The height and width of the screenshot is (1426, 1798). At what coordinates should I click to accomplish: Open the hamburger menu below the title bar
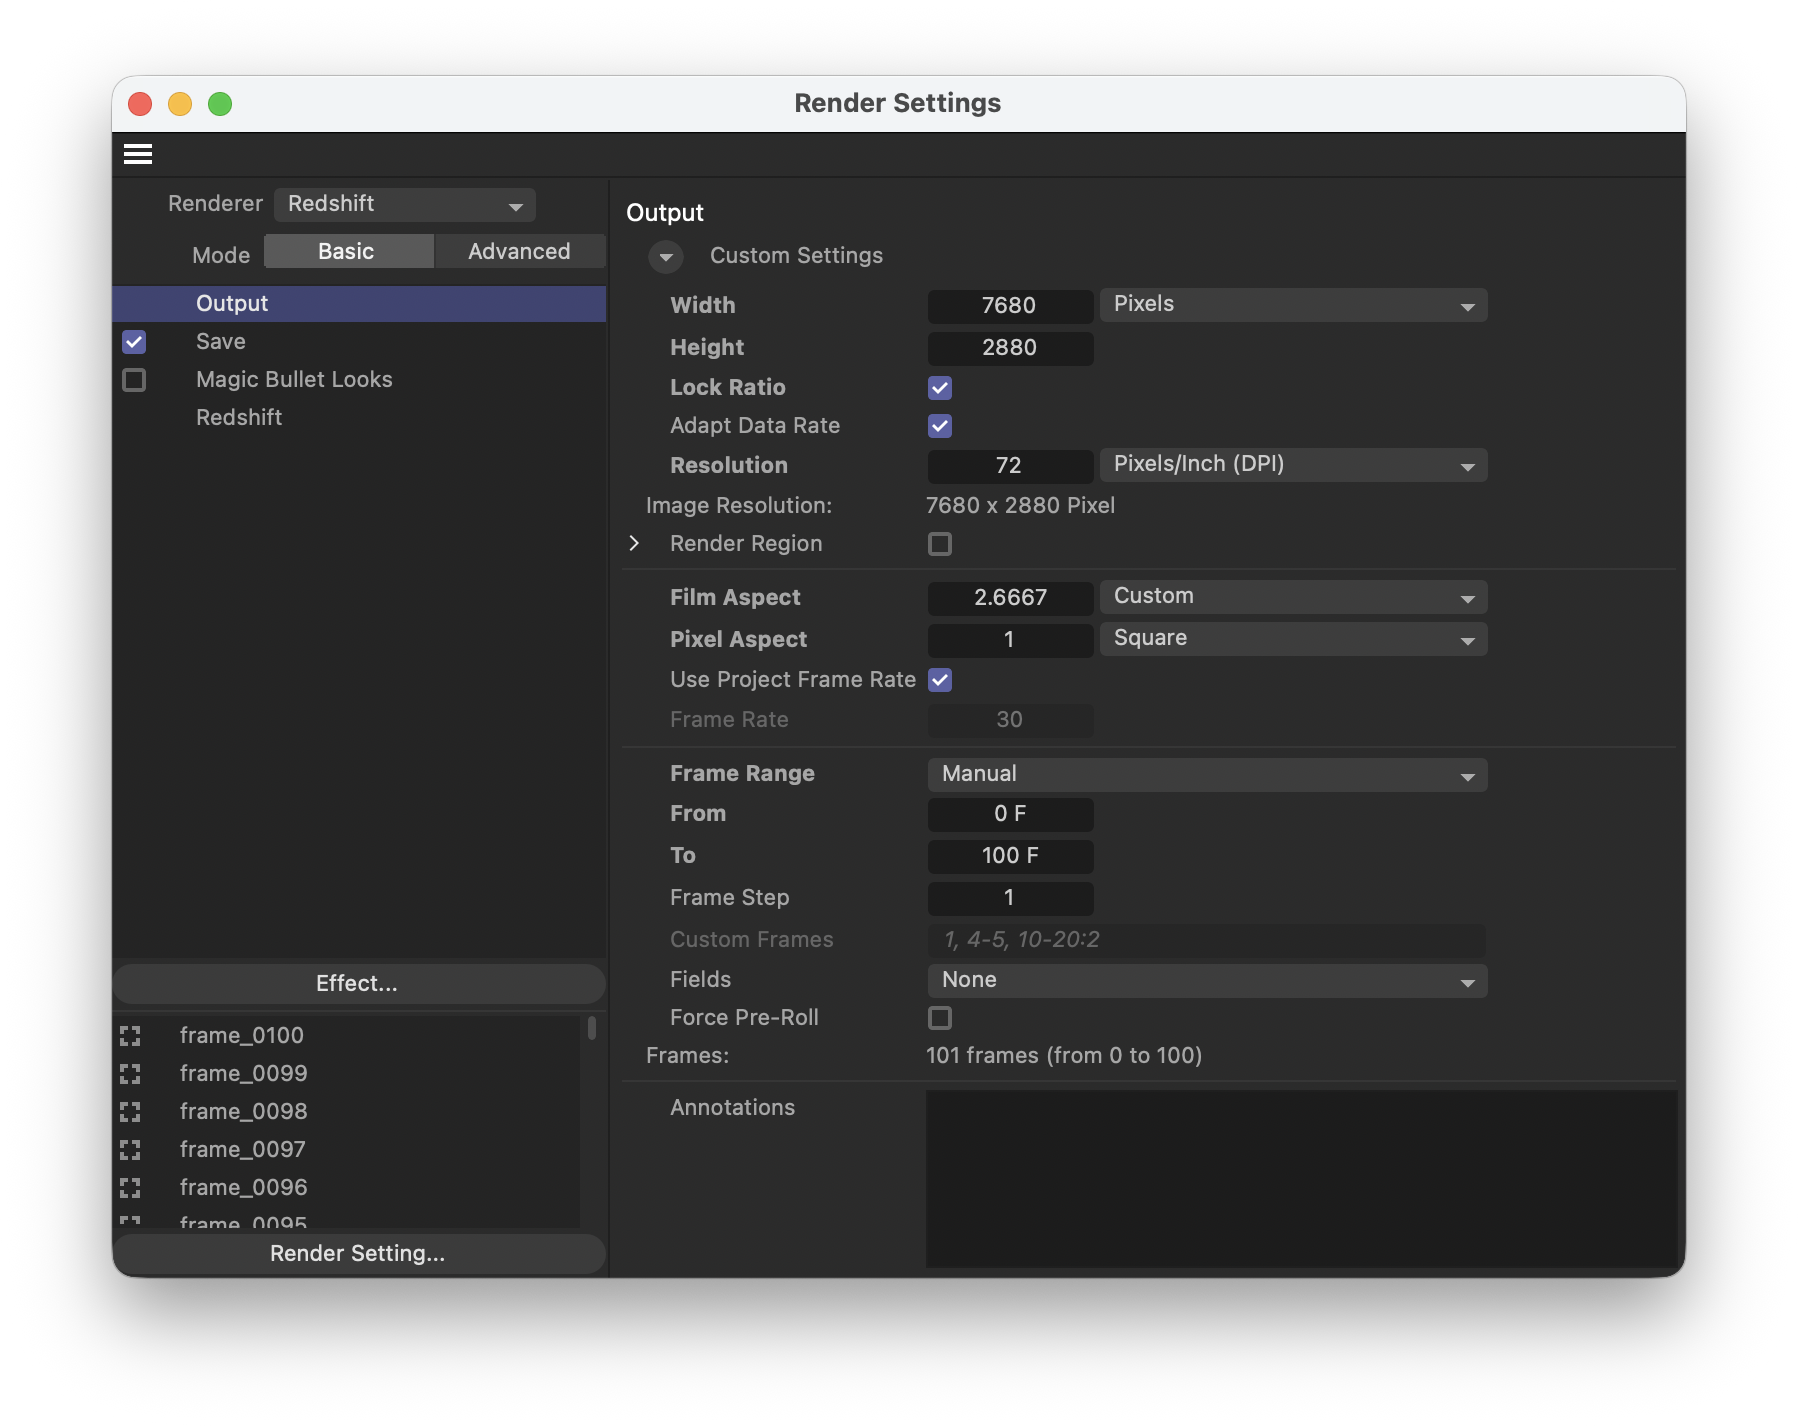coord(139,154)
